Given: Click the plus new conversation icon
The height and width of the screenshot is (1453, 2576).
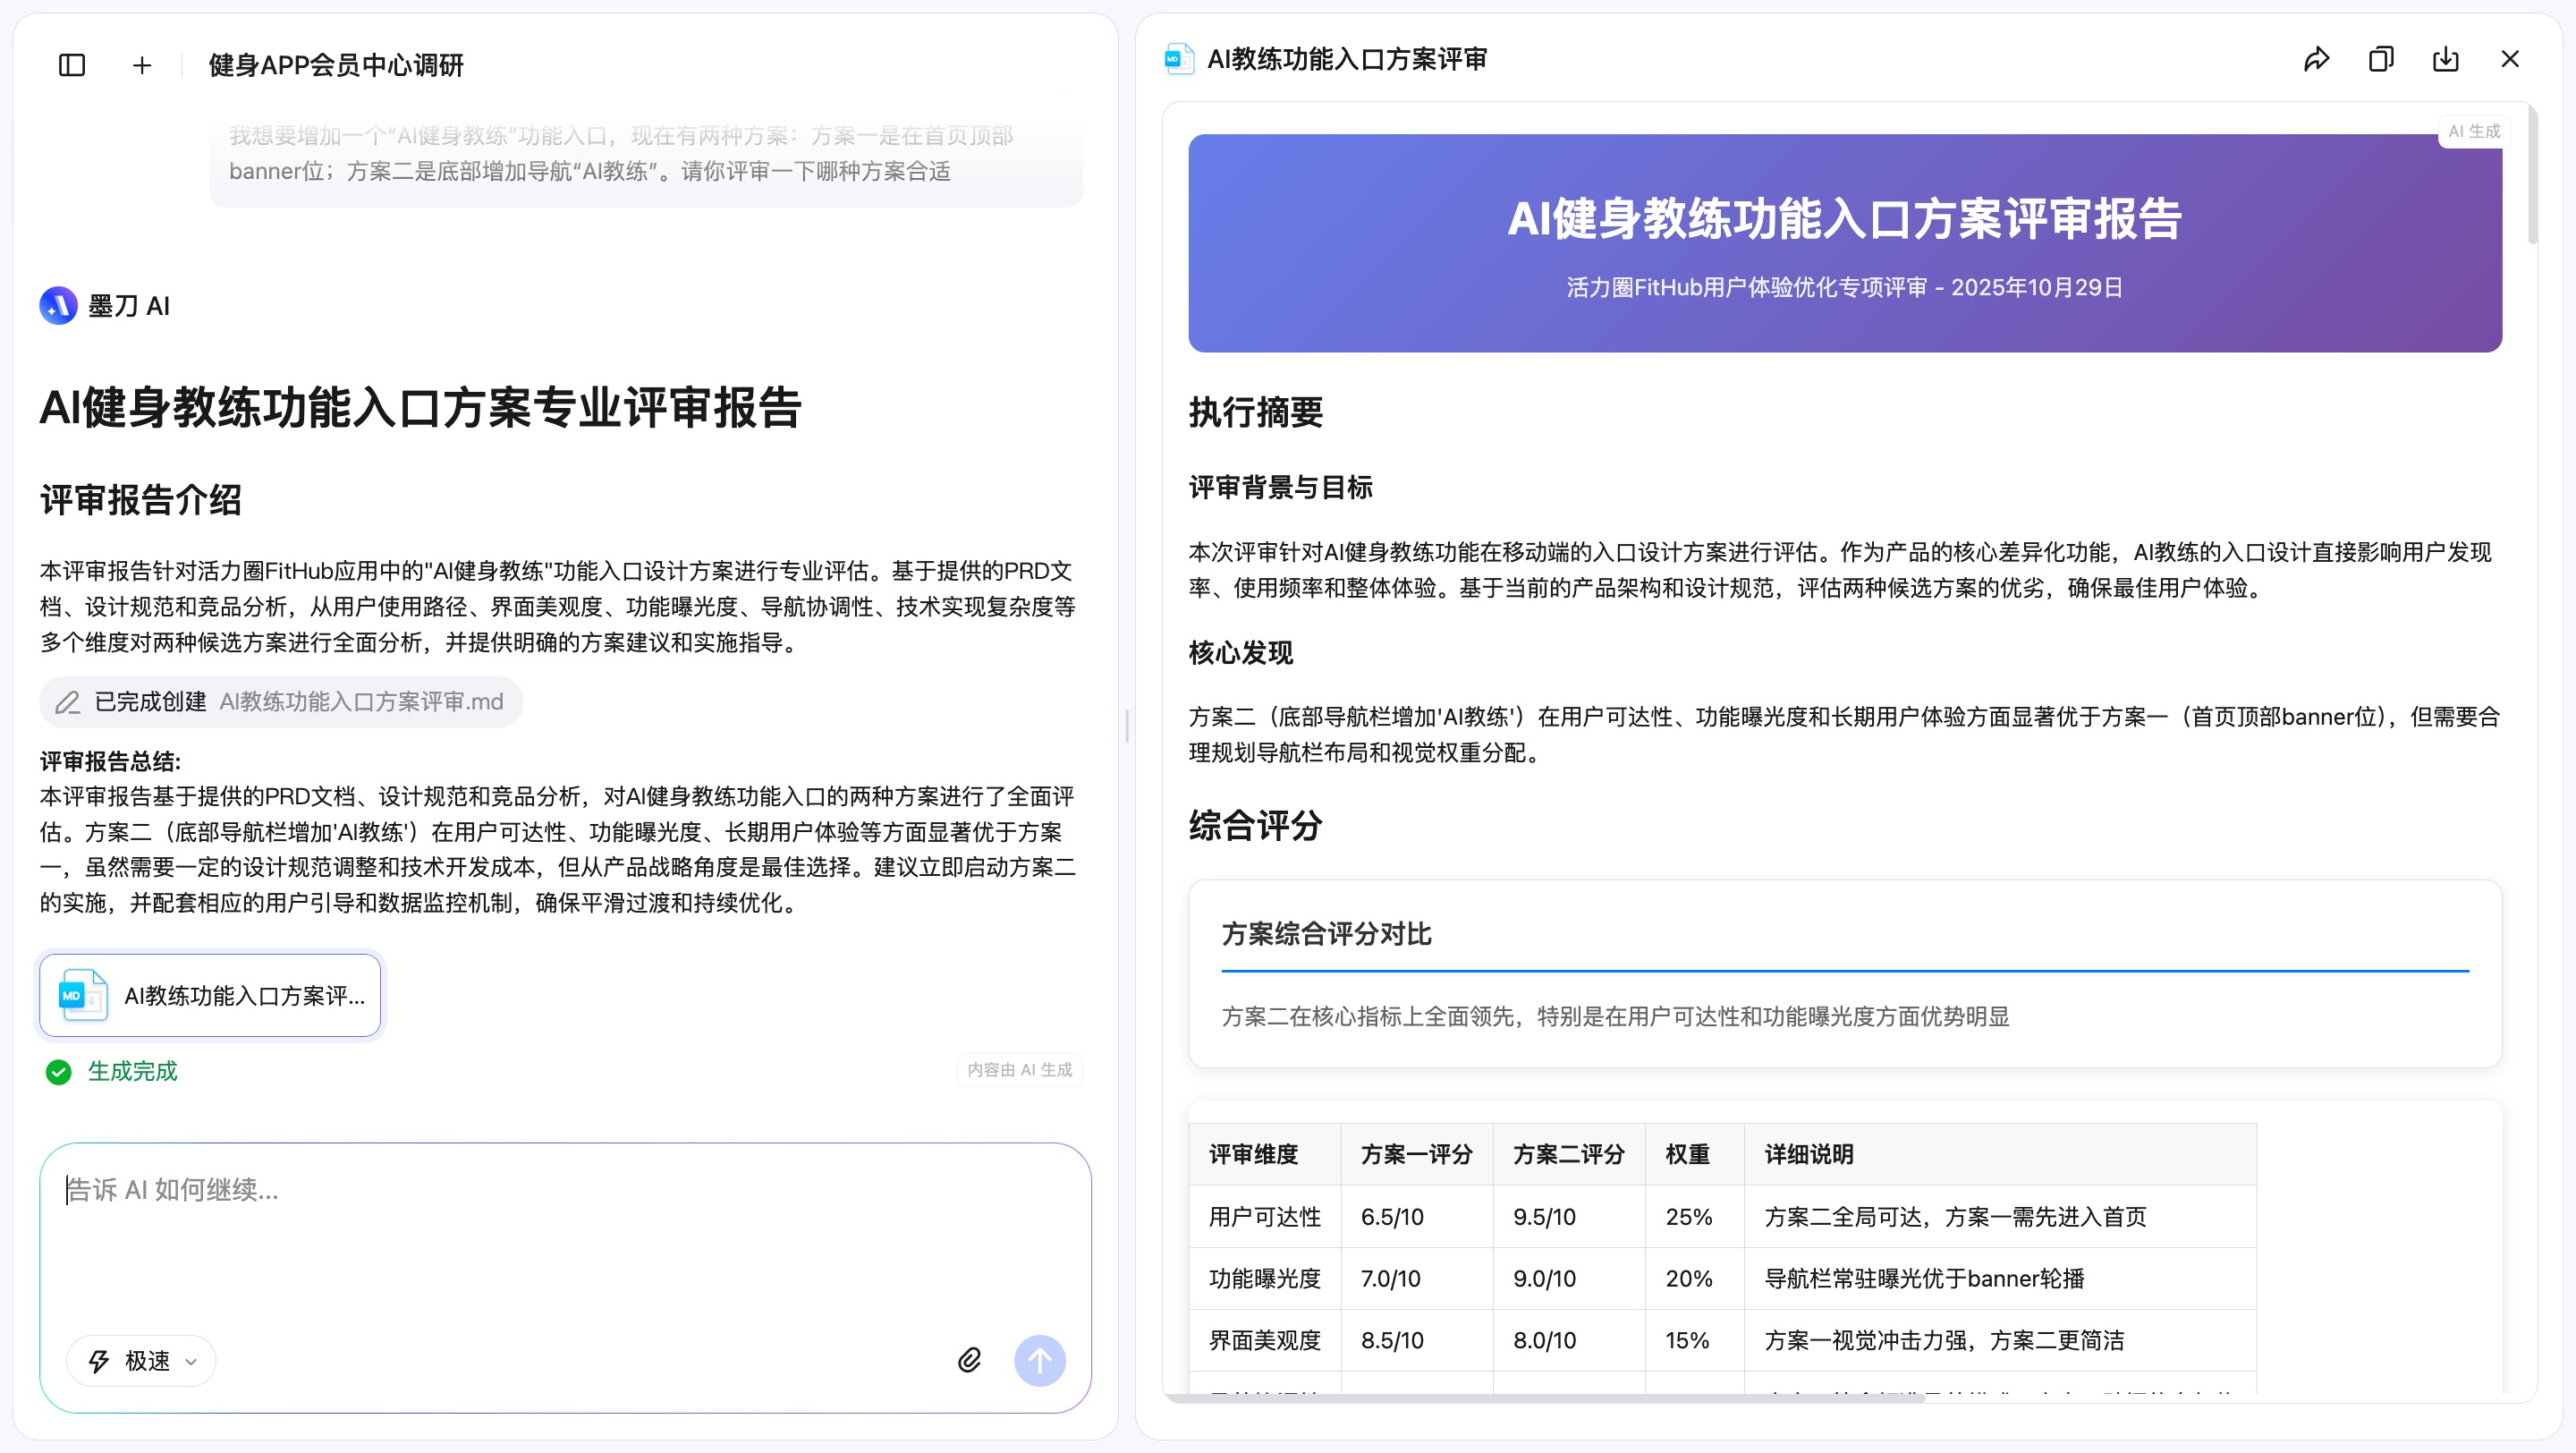Looking at the screenshot, I should click(142, 66).
